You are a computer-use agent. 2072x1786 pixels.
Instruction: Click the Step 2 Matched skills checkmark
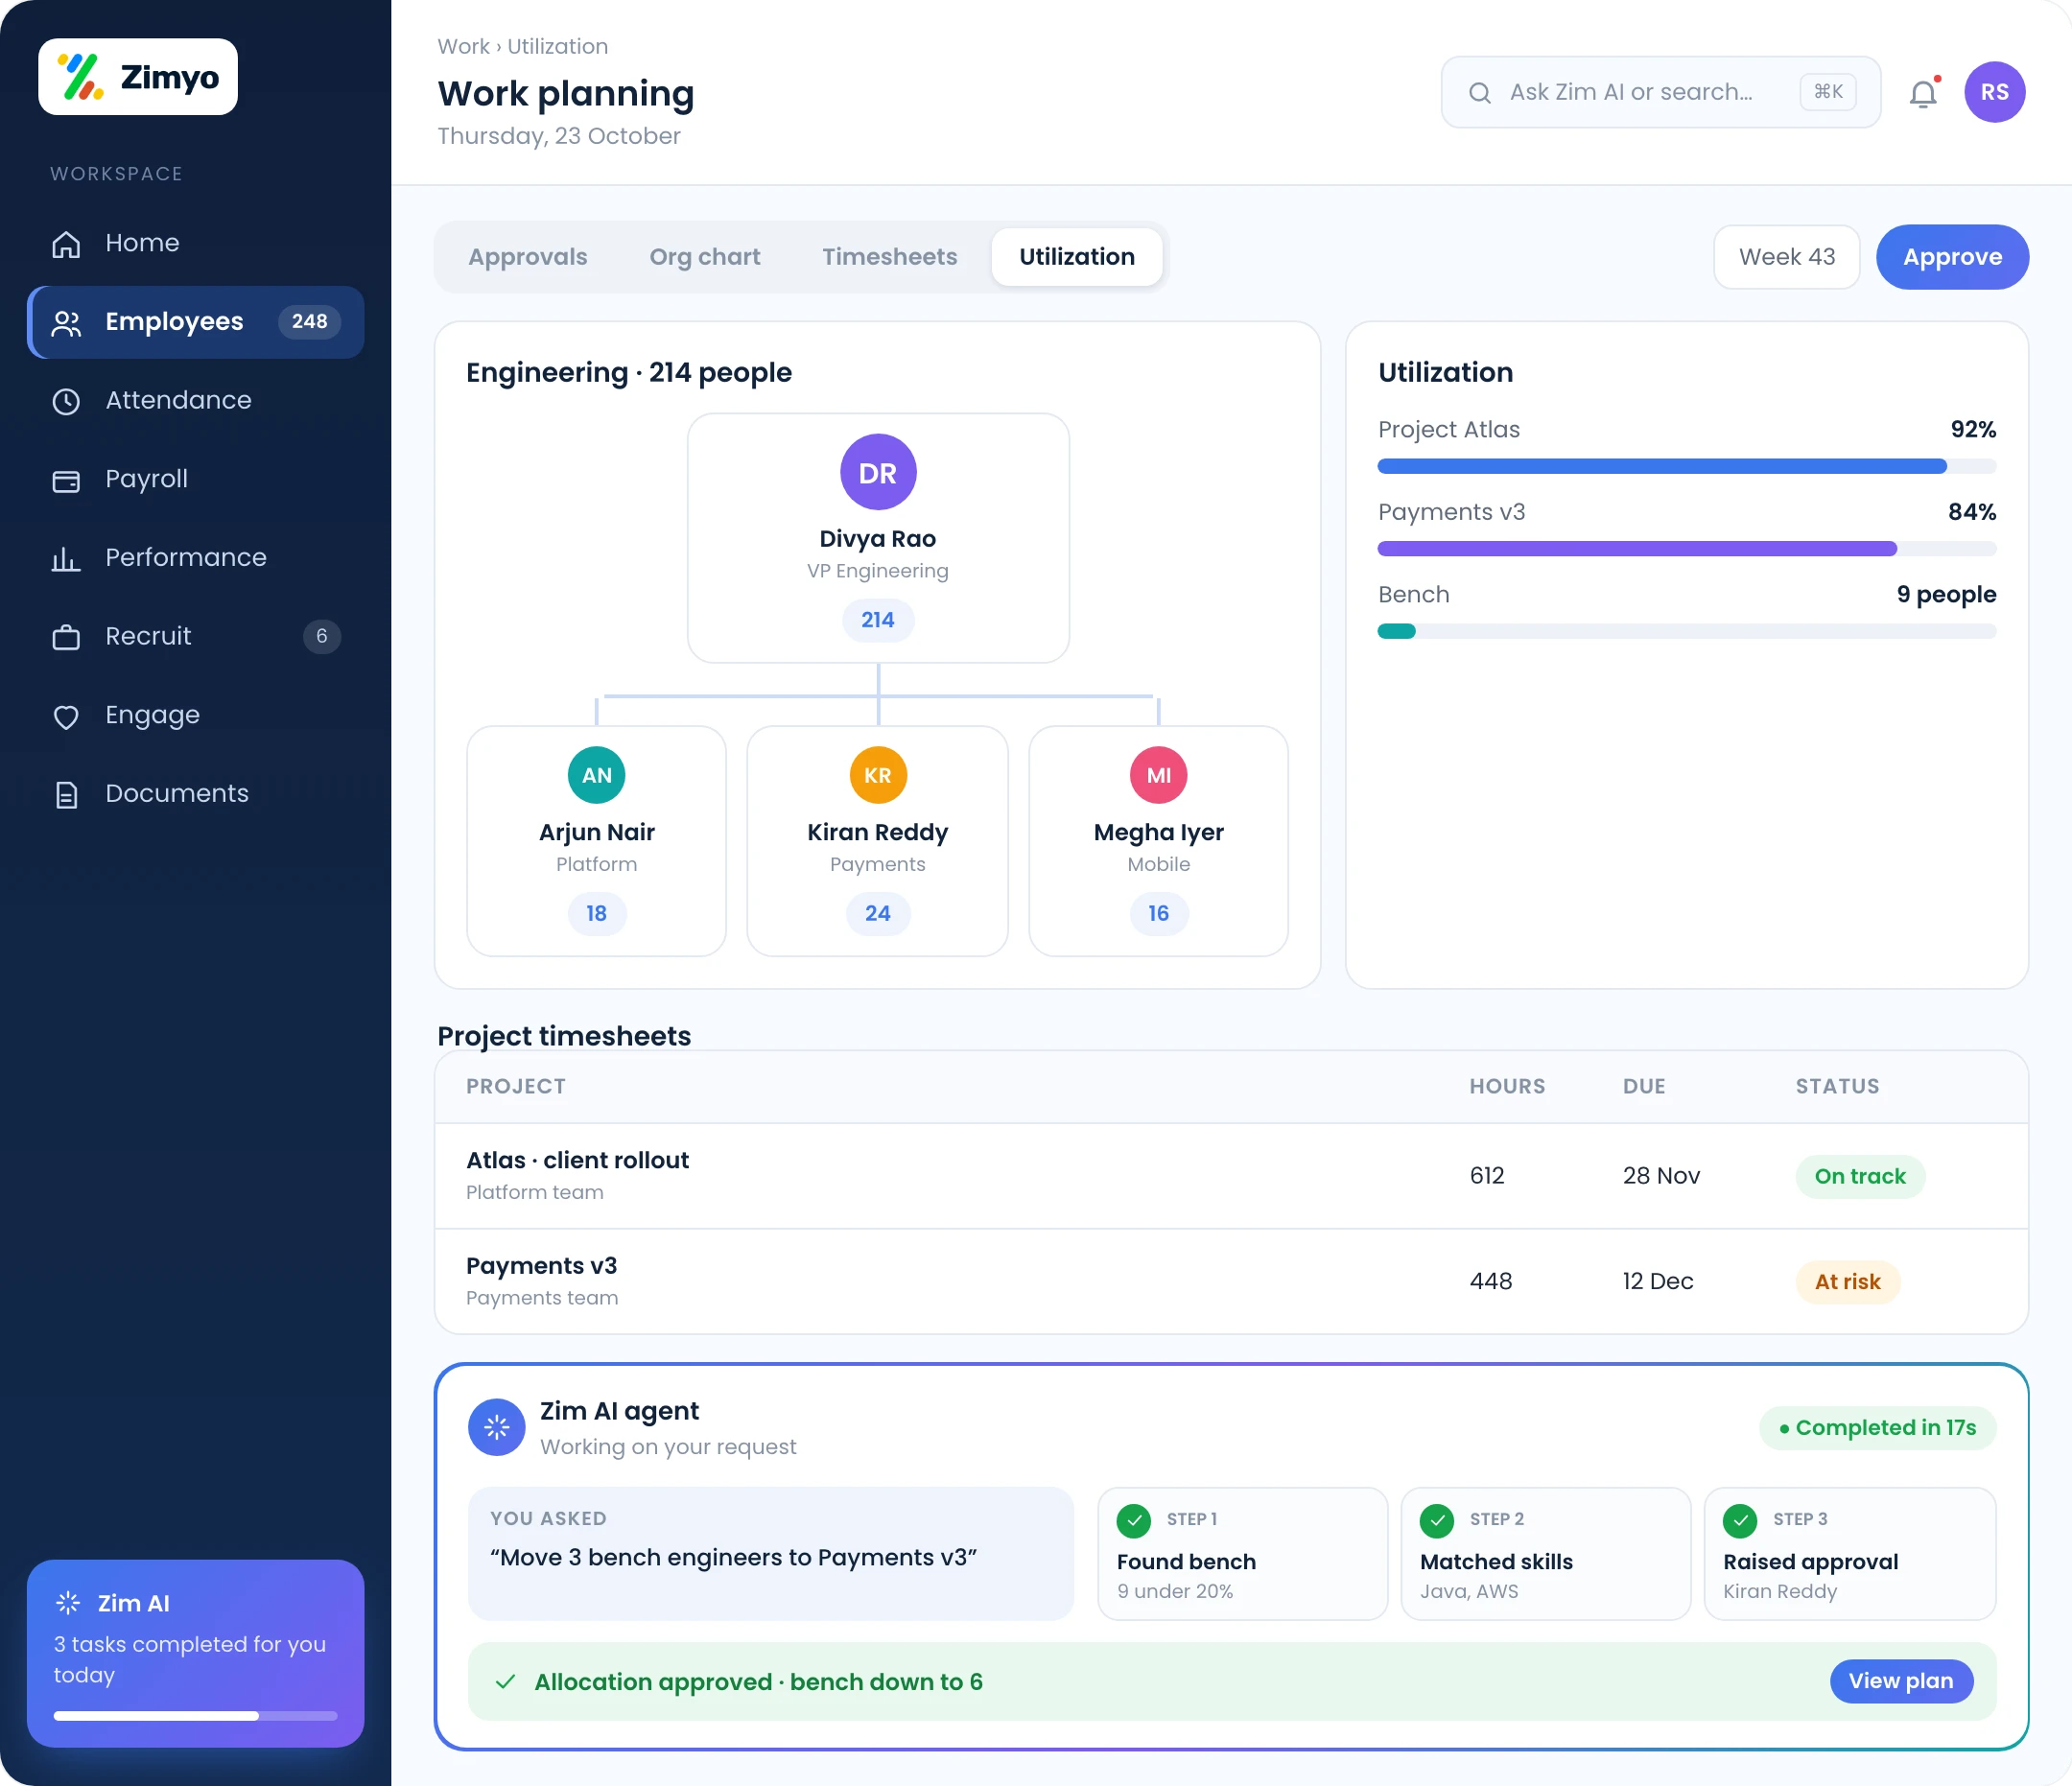pyautogui.click(x=1437, y=1521)
